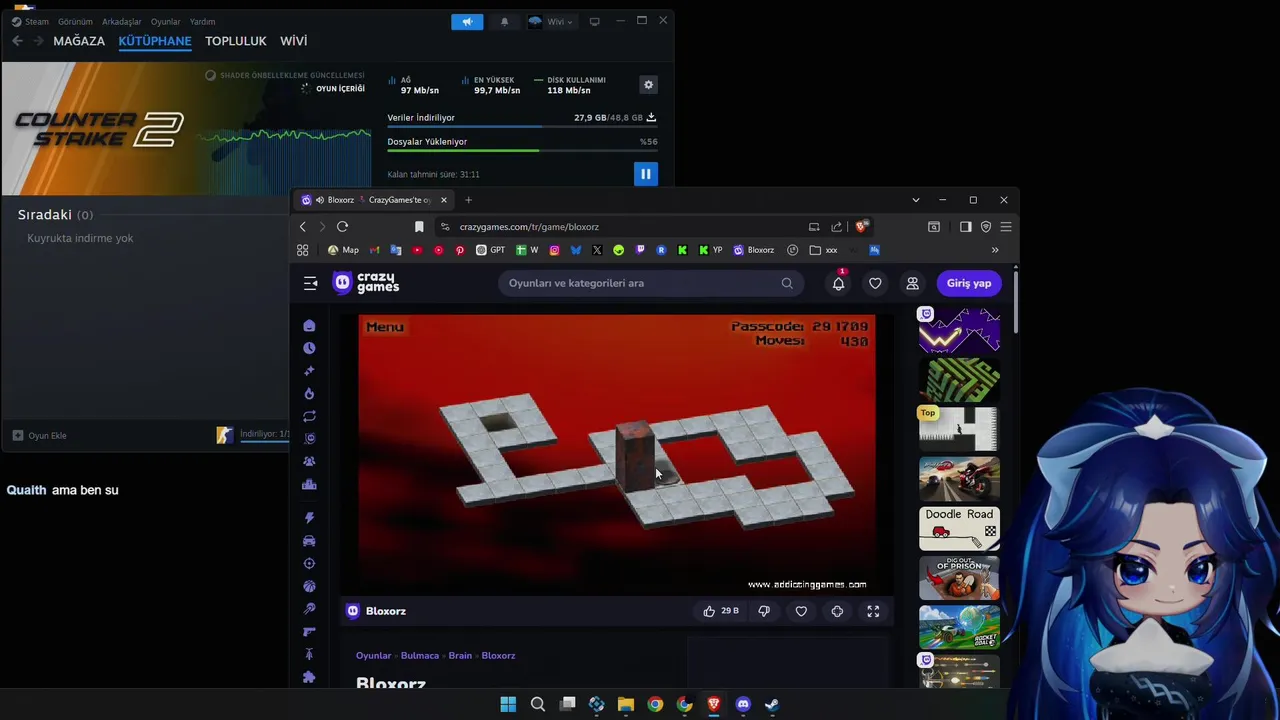The width and height of the screenshot is (1280, 720).
Task: Open the Görünüm menu in Steam
Action: pyautogui.click(x=75, y=21)
